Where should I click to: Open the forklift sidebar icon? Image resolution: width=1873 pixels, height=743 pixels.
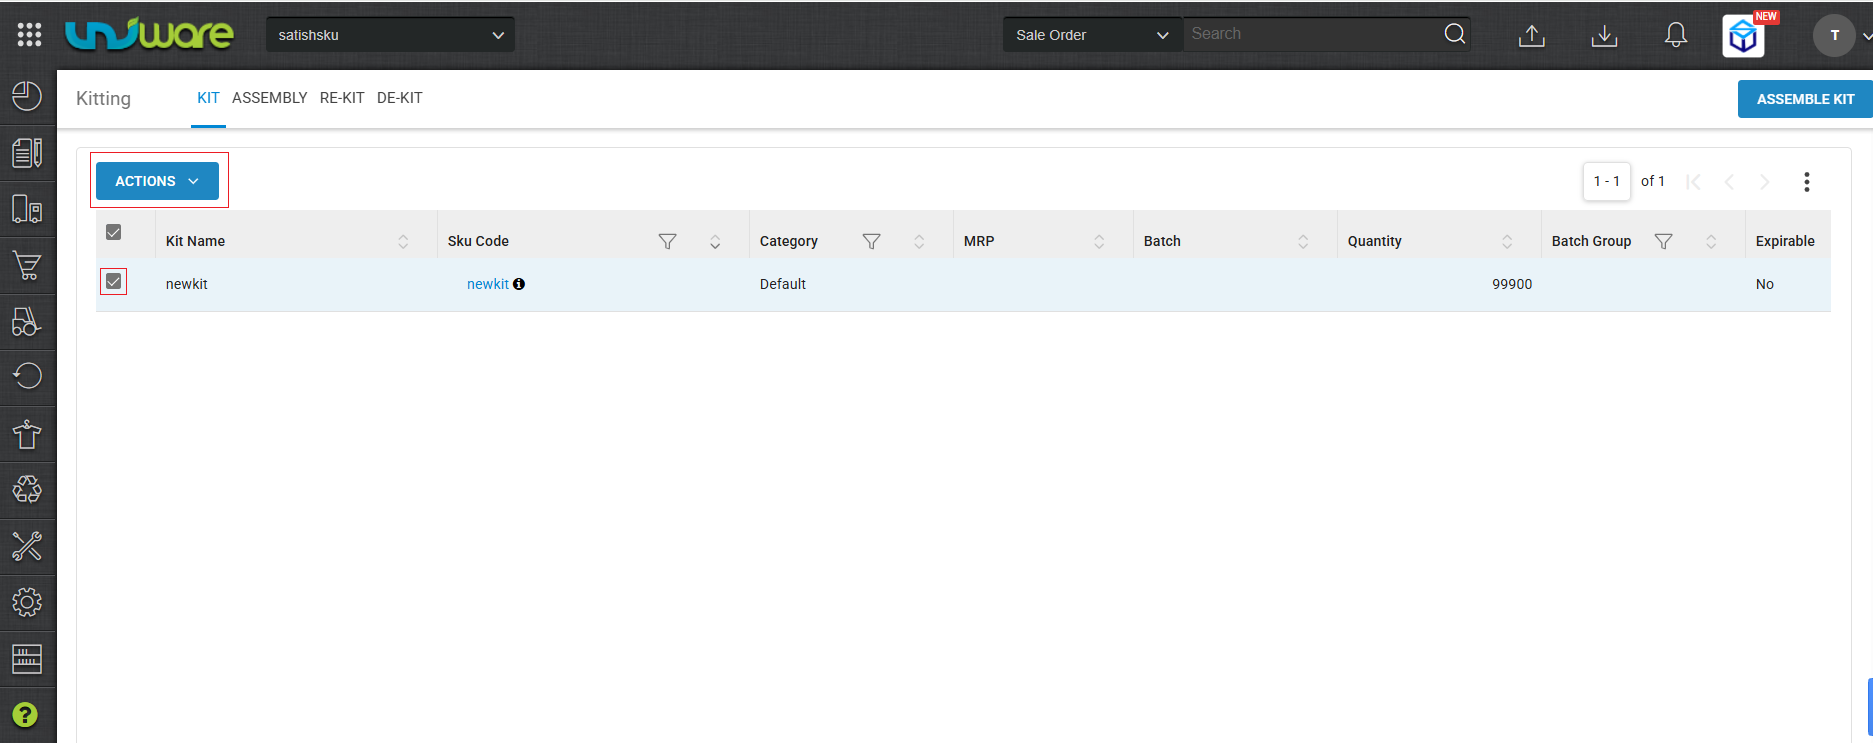pos(27,321)
